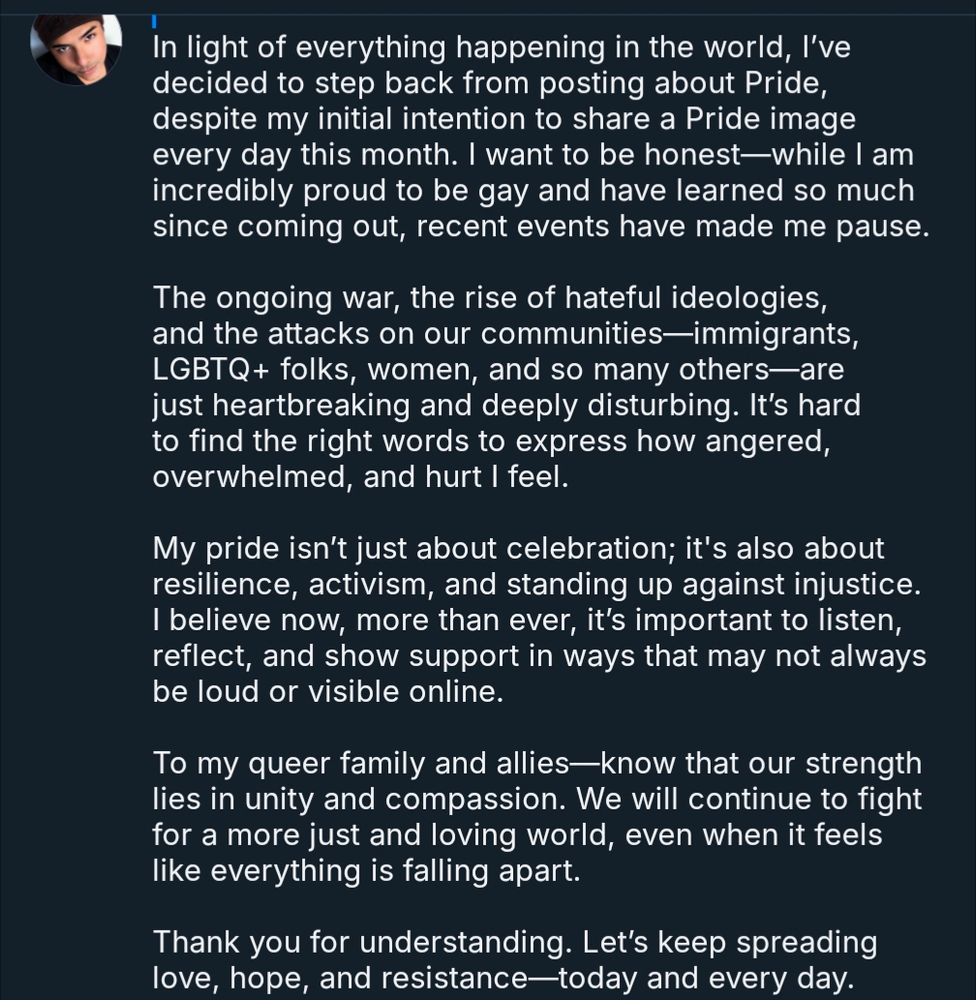Click the paragraph beginning "In light of everything"

click(x=541, y=136)
